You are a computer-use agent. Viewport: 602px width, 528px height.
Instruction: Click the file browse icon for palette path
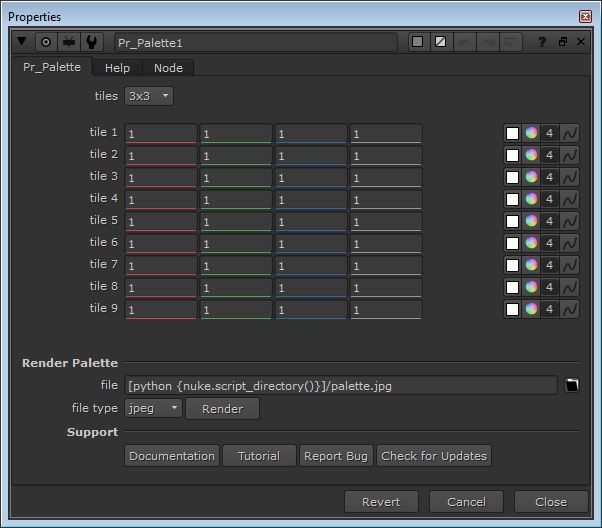pyautogui.click(x=572, y=386)
